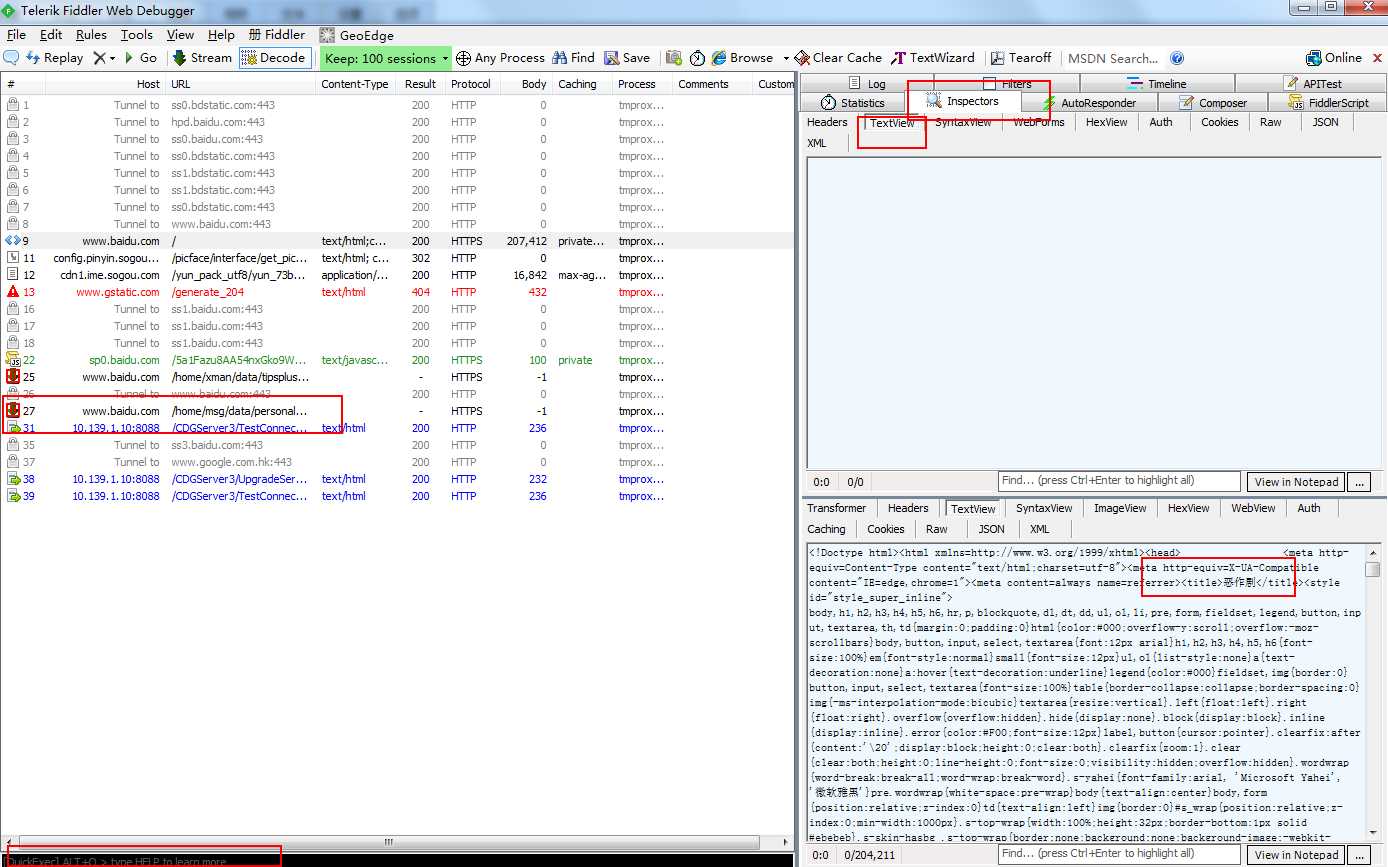Image resolution: width=1388 pixels, height=867 pixels.
Task: Click the red warning icon of session 13
Action: click(x=13, y=292)
